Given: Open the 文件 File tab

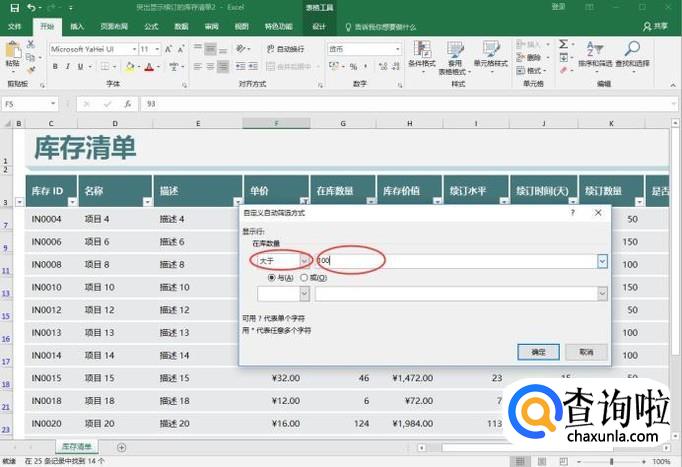Looking at the screenshot, I should click(x=14, y=27).
